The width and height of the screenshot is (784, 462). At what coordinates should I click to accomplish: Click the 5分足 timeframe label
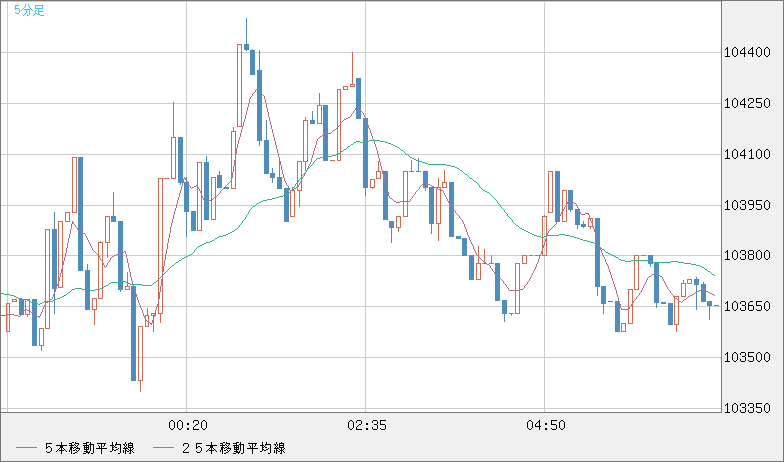(x=29, y=10)
